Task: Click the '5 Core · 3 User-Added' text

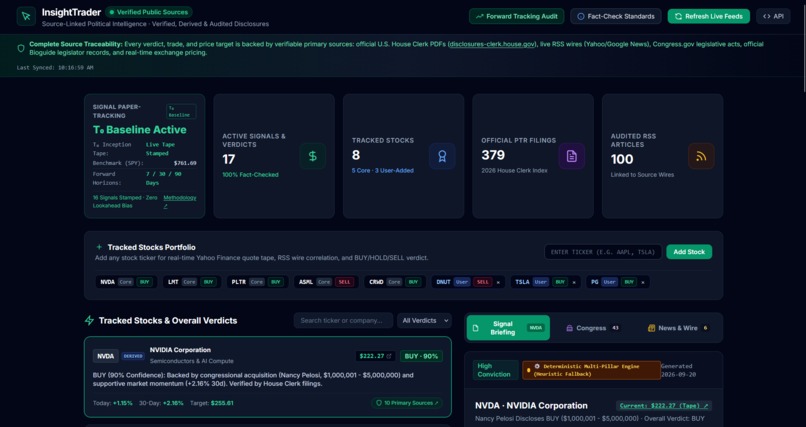Action: coord(382,171)
